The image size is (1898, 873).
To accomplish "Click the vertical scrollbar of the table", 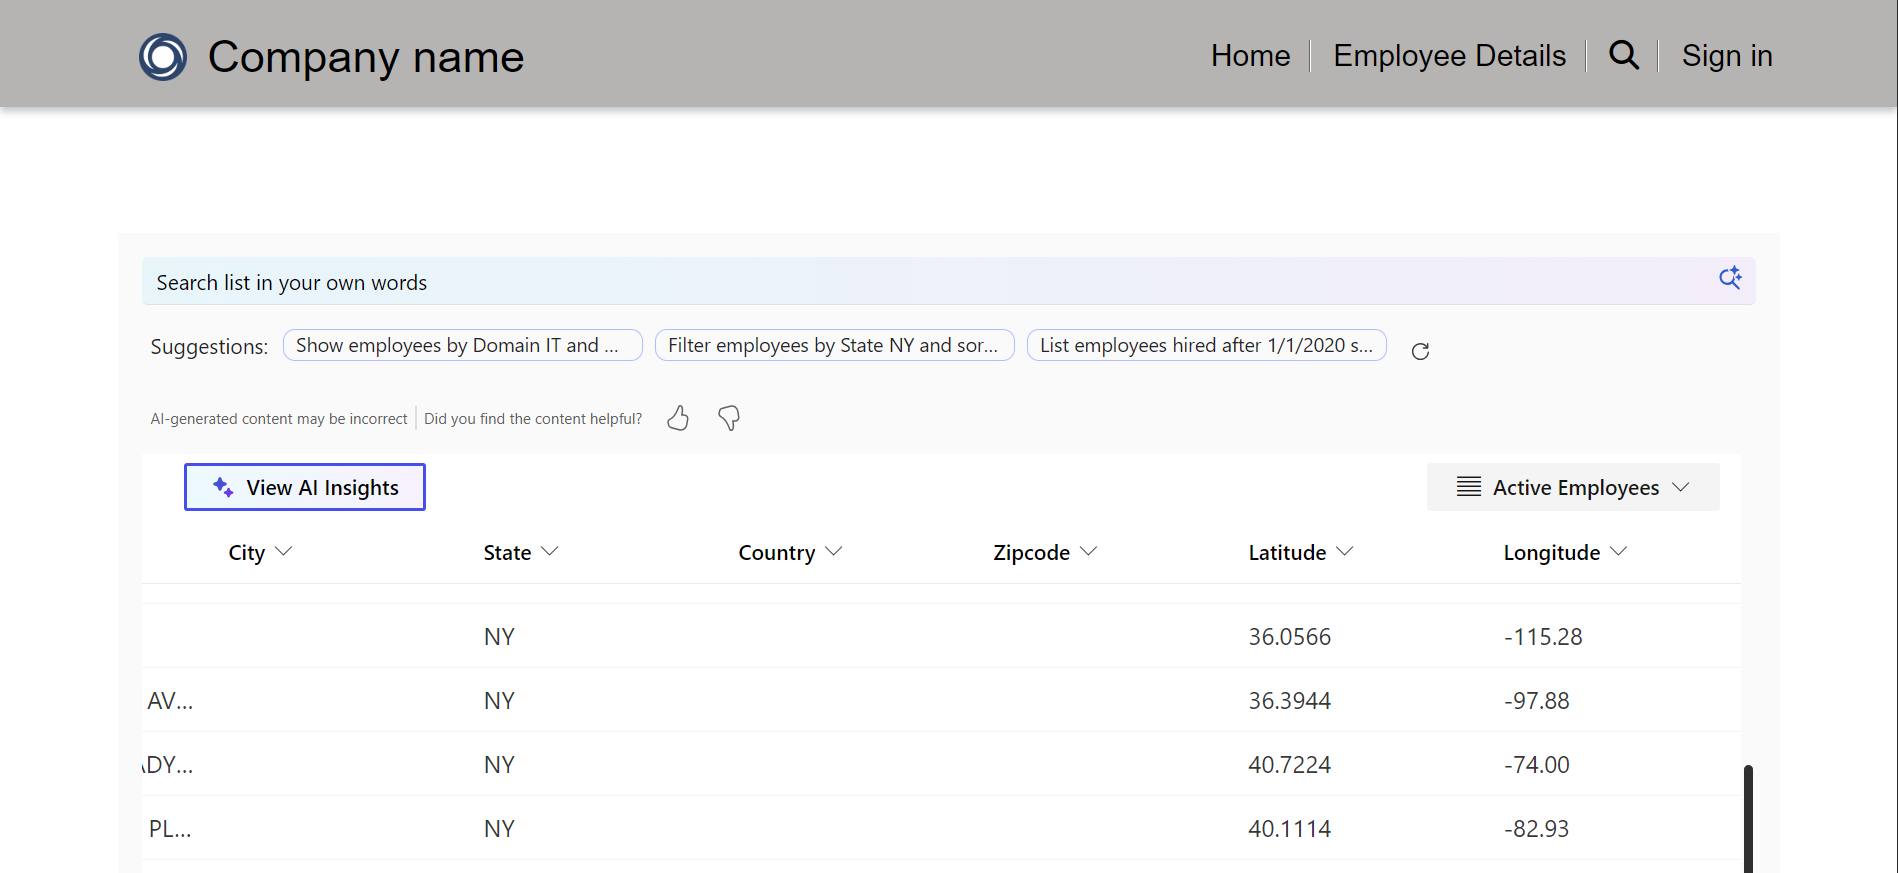I will tap(1748, 818).
